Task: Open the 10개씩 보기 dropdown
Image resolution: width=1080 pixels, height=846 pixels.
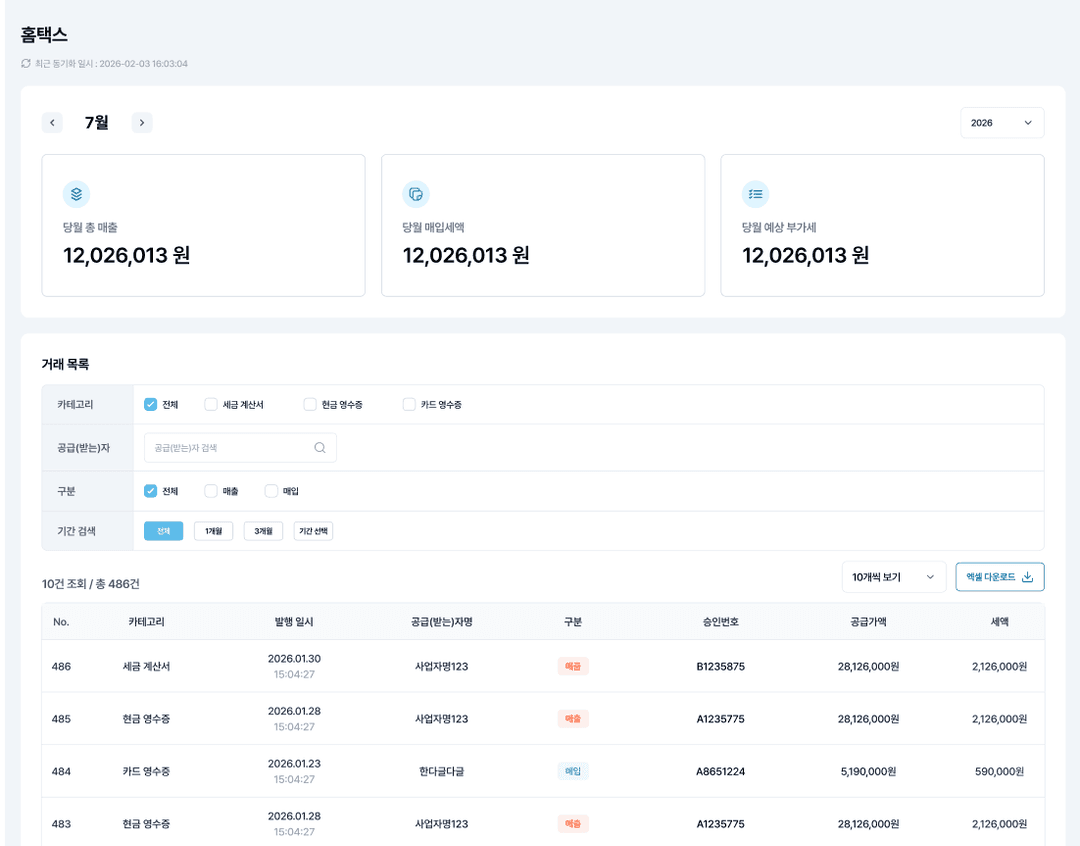Action: coord(894,577)
